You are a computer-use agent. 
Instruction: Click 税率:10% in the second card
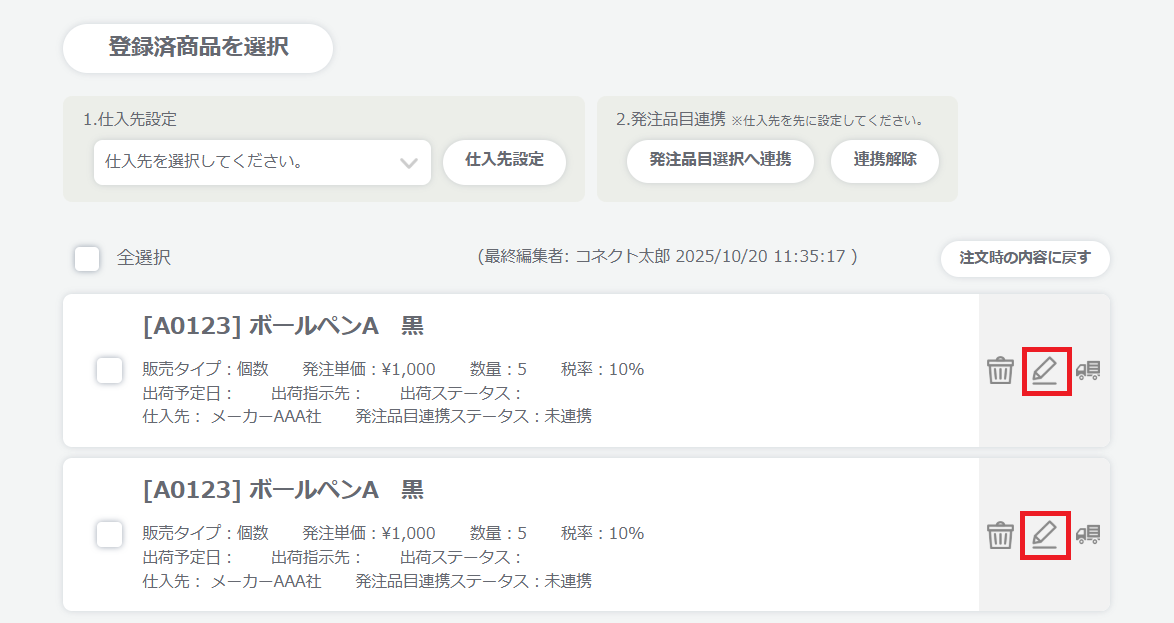pos(603,533)
